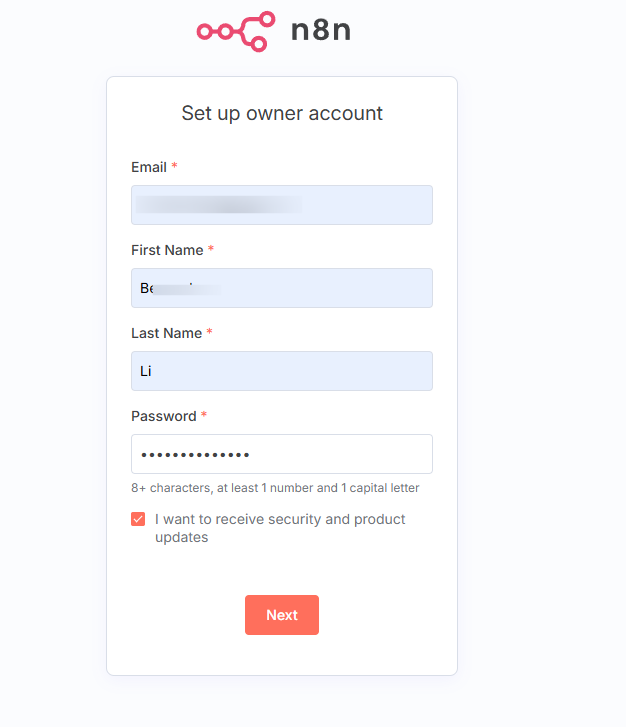Image resolution: width=626 pixels, height=727 pixels.
Task: Uncheck the security and product updates checkbox
Action: point(138,519)
